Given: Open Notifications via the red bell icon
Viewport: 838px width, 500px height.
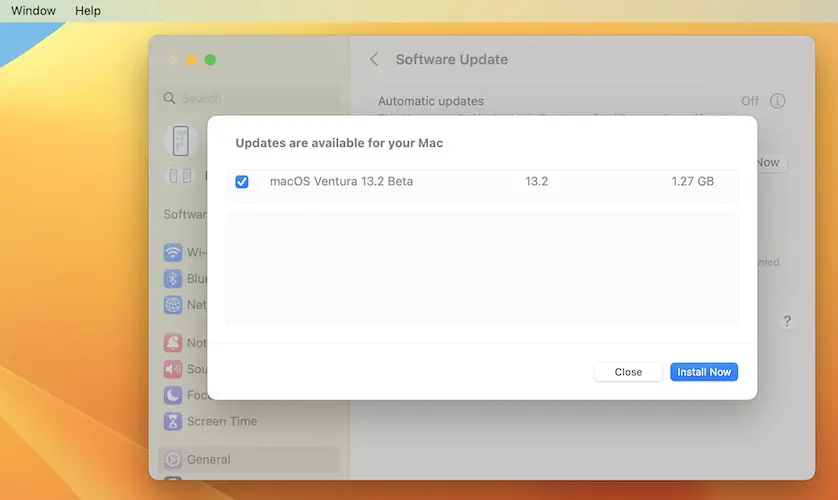Looking at the screenshot, I should [173, 343].
